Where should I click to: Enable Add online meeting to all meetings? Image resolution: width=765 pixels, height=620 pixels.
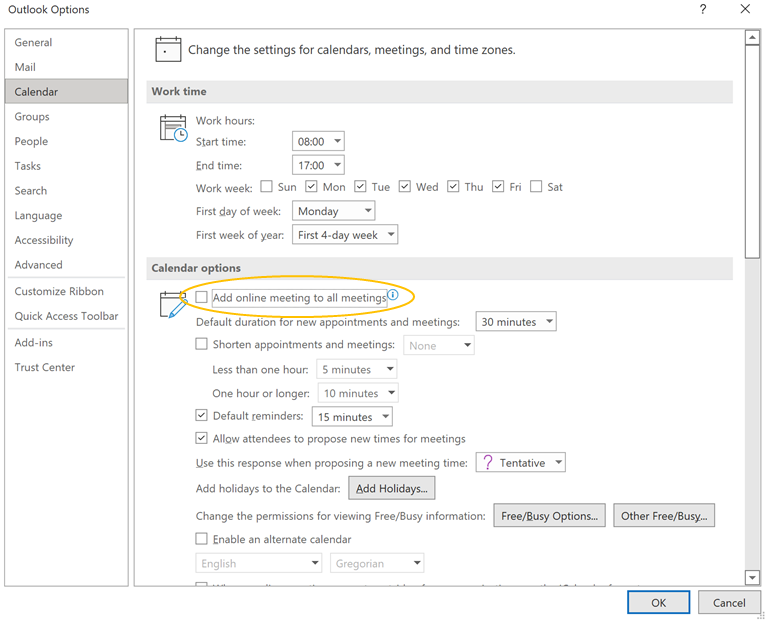202,298
